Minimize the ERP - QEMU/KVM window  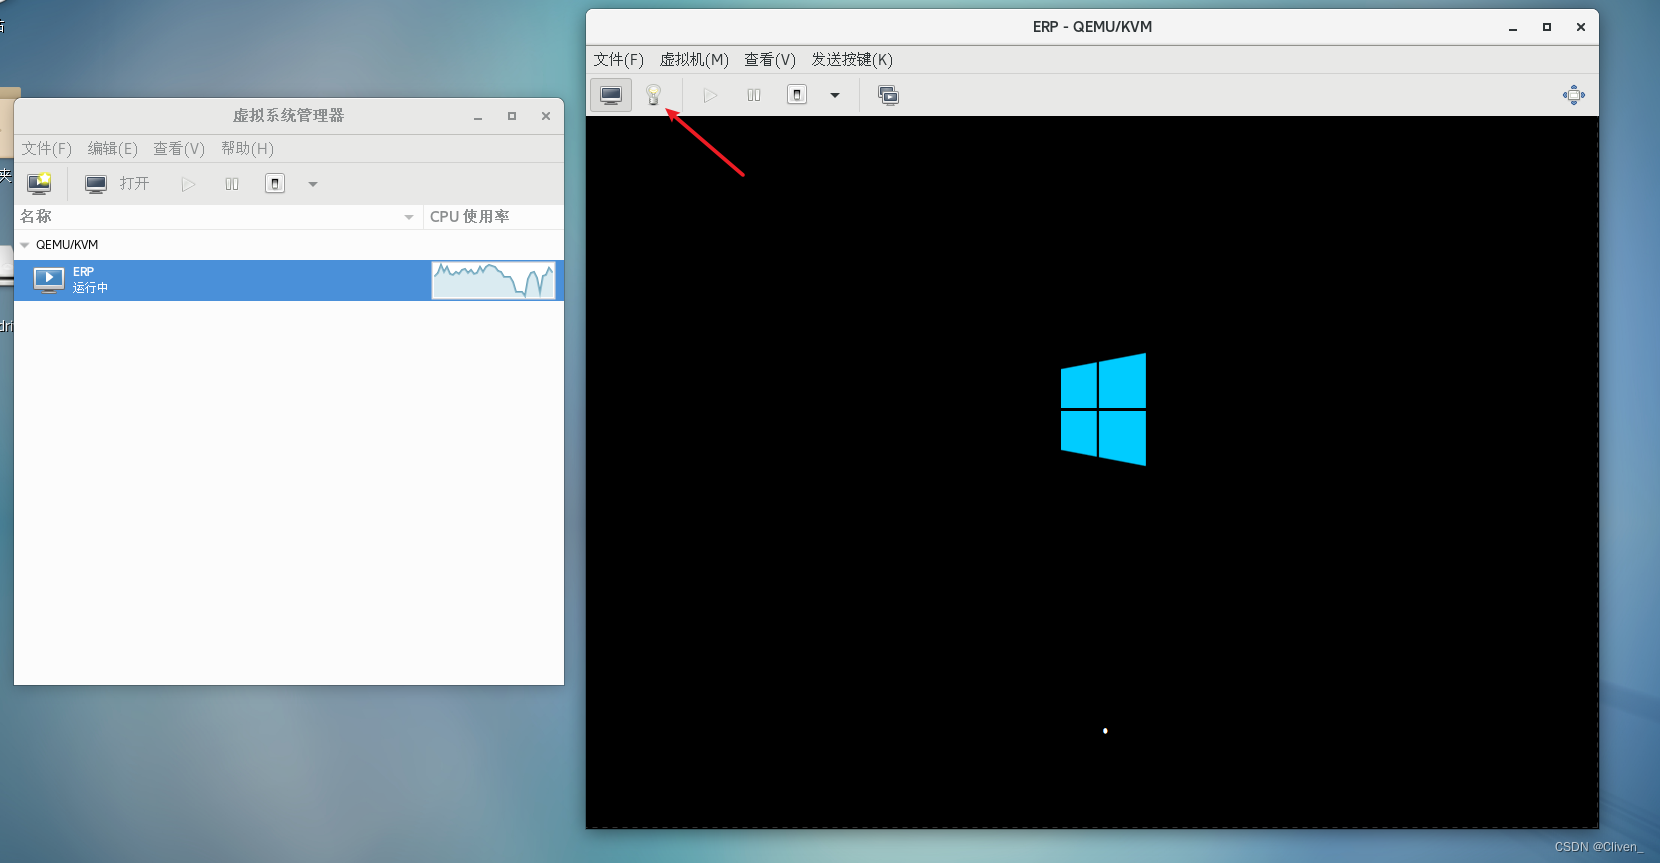pos(1513,28)
